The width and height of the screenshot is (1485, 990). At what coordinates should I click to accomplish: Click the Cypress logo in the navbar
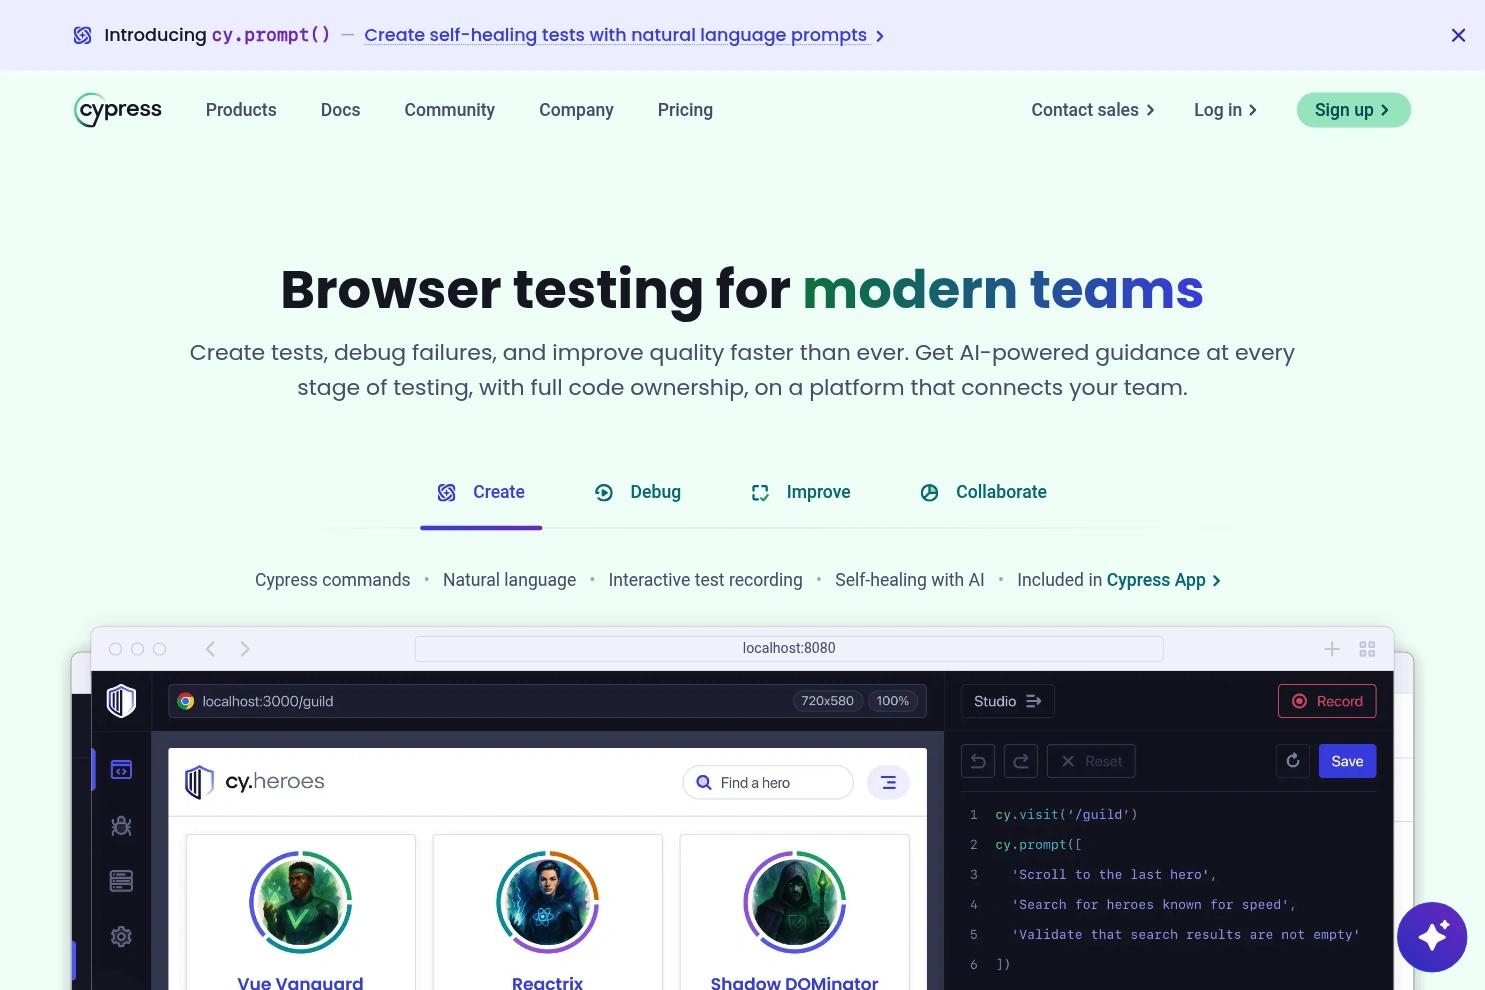118,110
